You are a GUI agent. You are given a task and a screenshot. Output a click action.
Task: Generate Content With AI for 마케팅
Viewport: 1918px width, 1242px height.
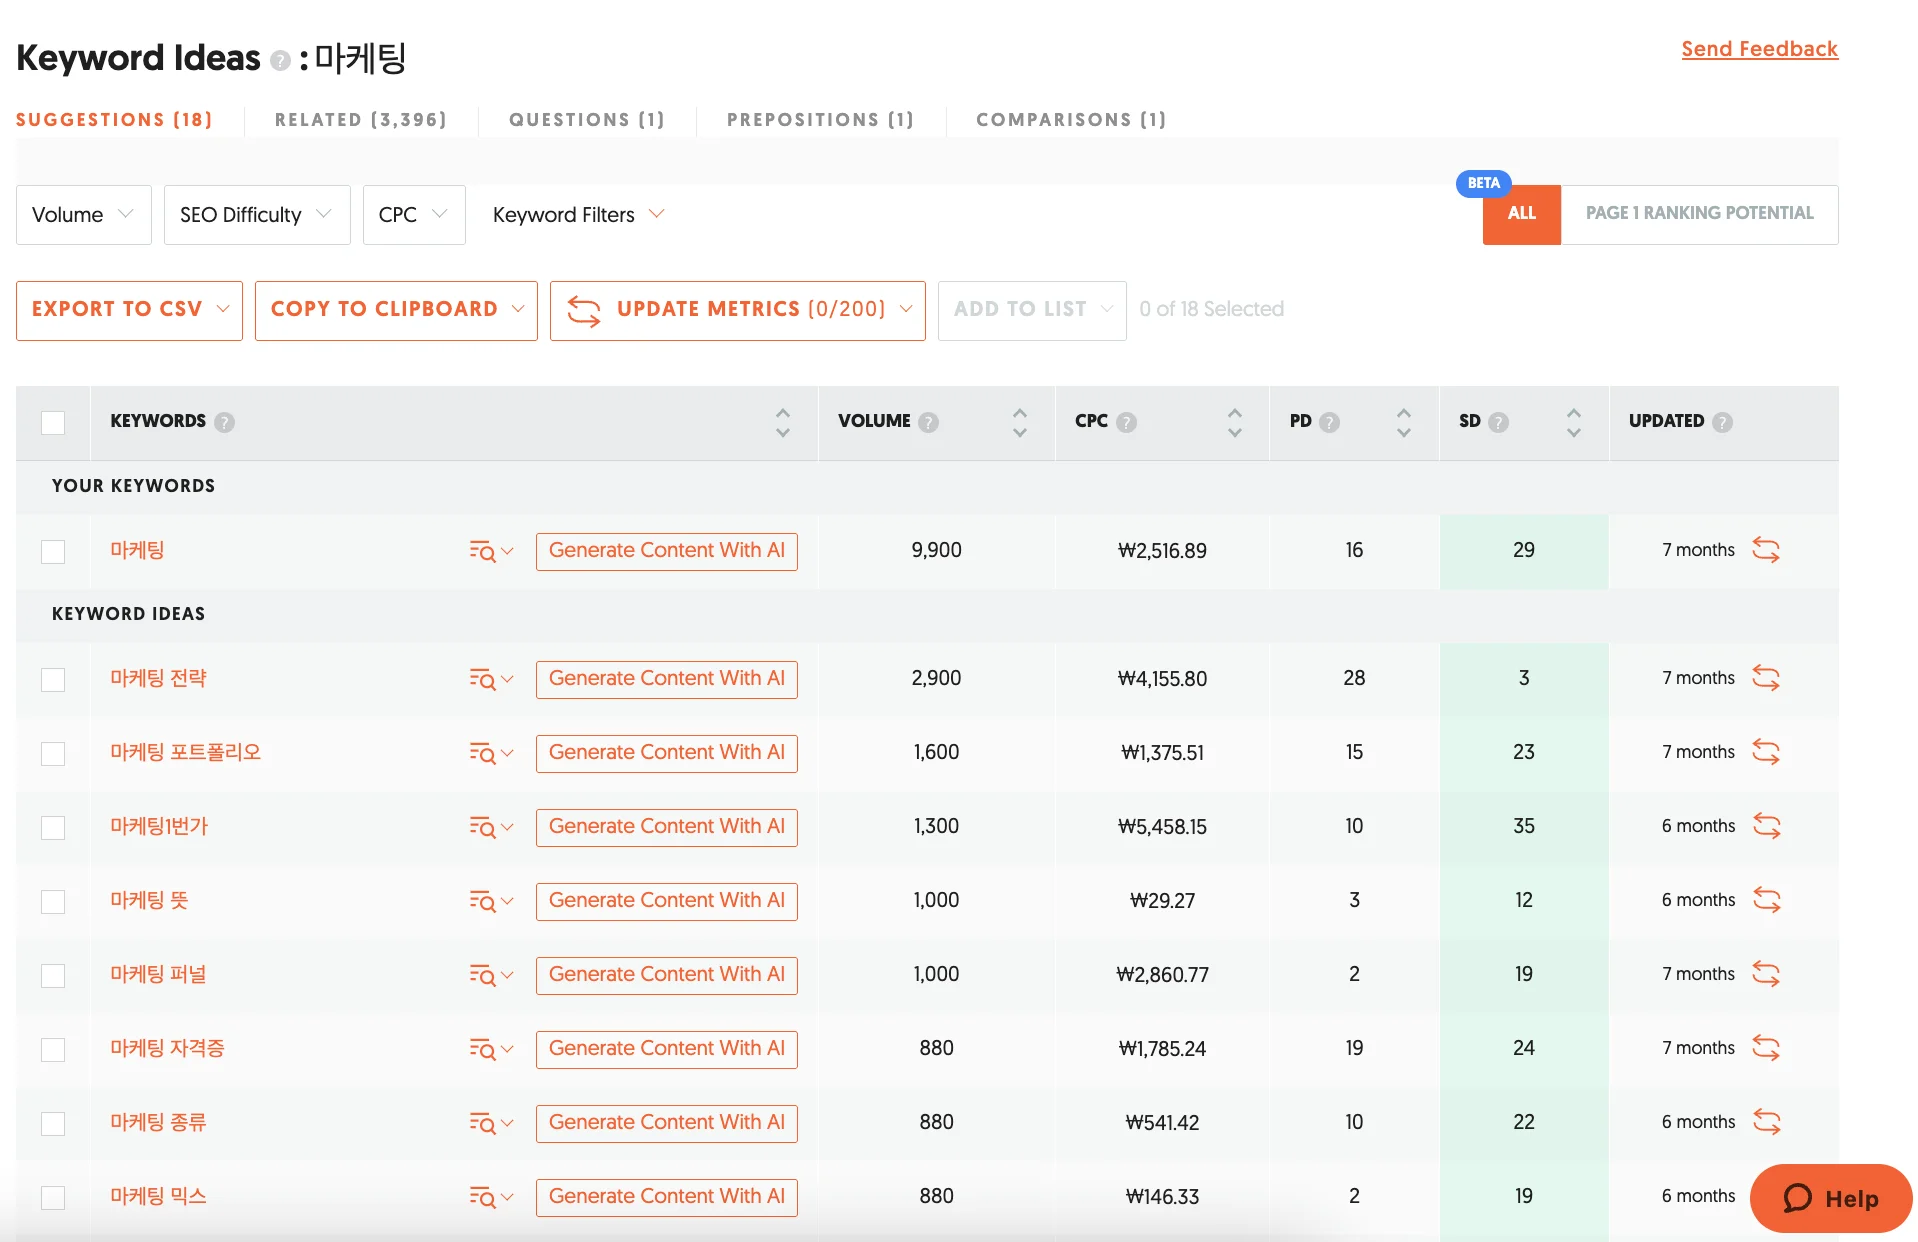[666, 550]
